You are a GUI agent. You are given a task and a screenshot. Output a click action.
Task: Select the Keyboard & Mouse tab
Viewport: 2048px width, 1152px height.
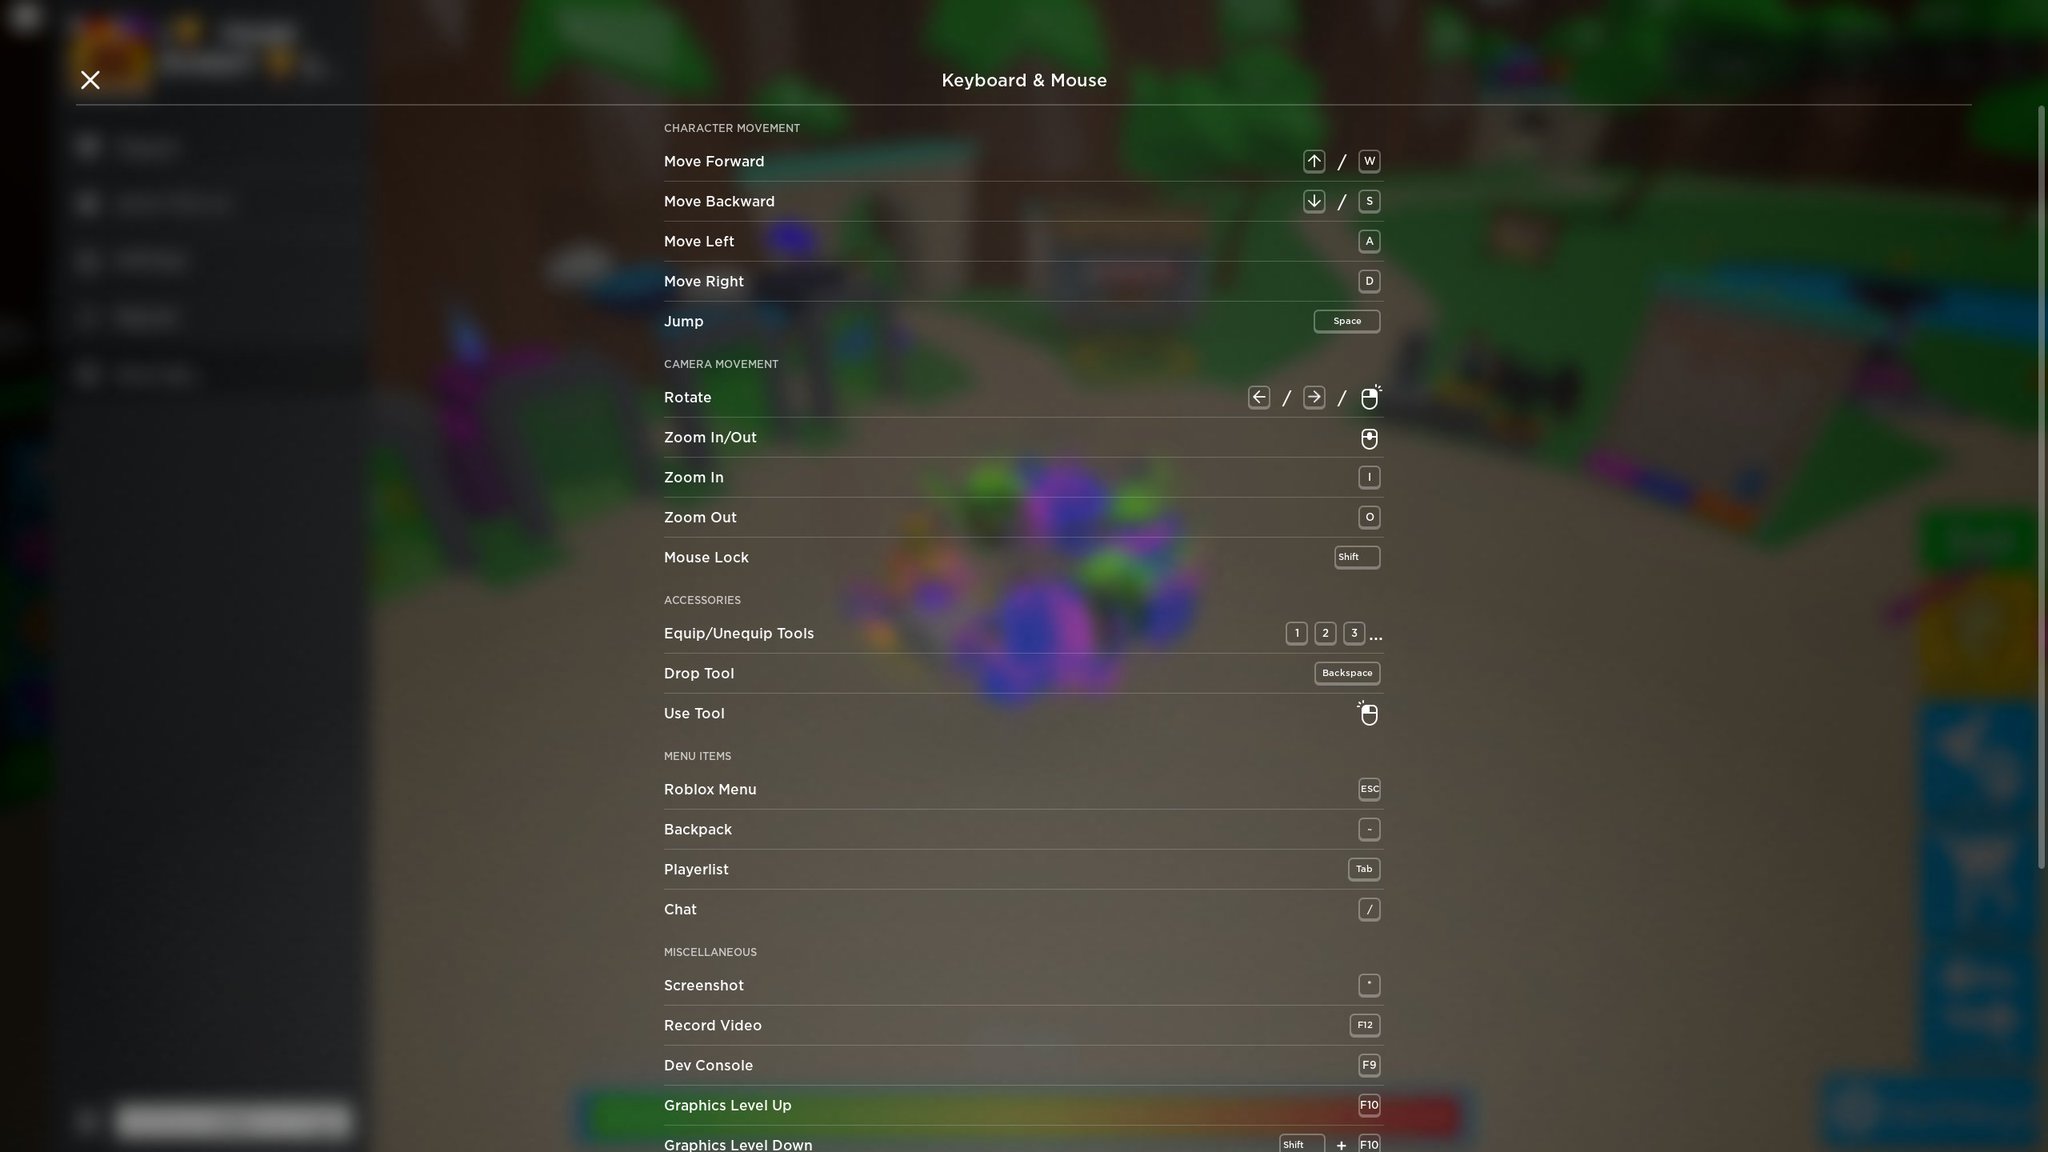click(x=1023, y=80)
